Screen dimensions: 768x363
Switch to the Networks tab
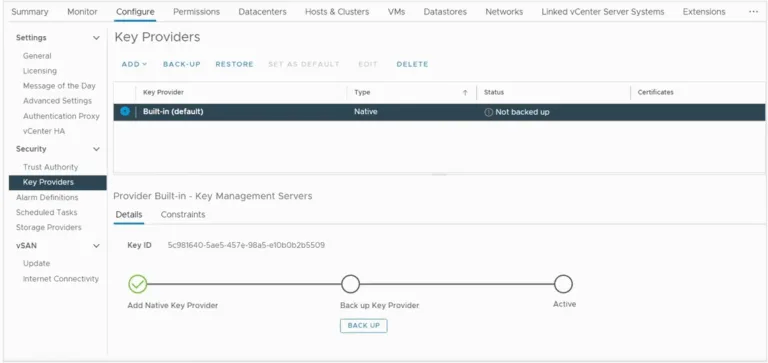click(504, 12)
